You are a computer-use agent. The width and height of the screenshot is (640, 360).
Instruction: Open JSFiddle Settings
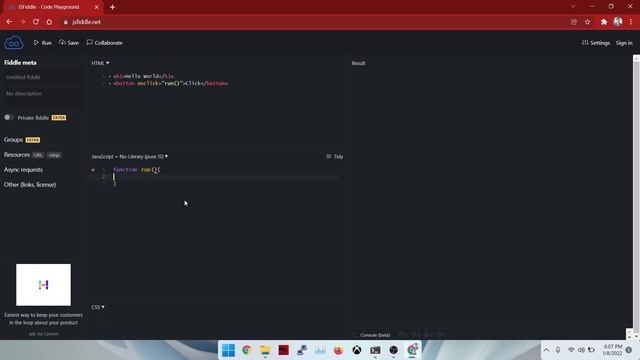(596, 43)
